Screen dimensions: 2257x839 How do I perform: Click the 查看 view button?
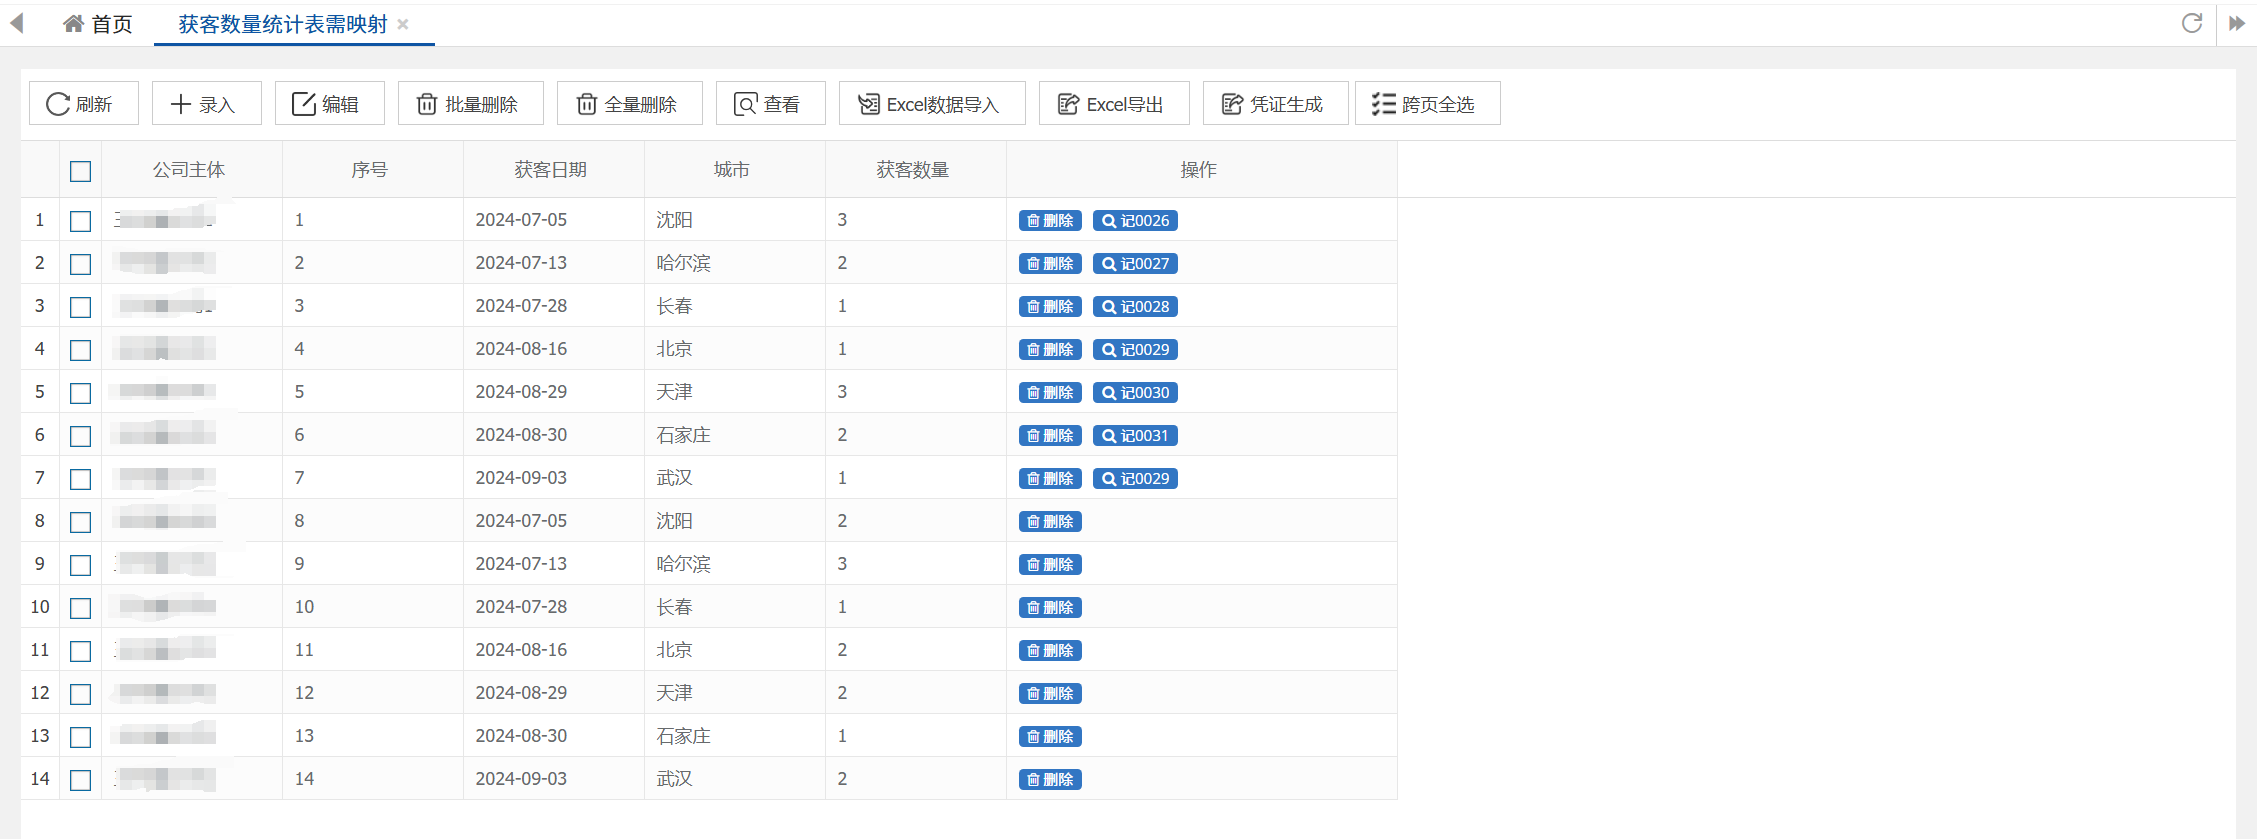coord(771,103)
